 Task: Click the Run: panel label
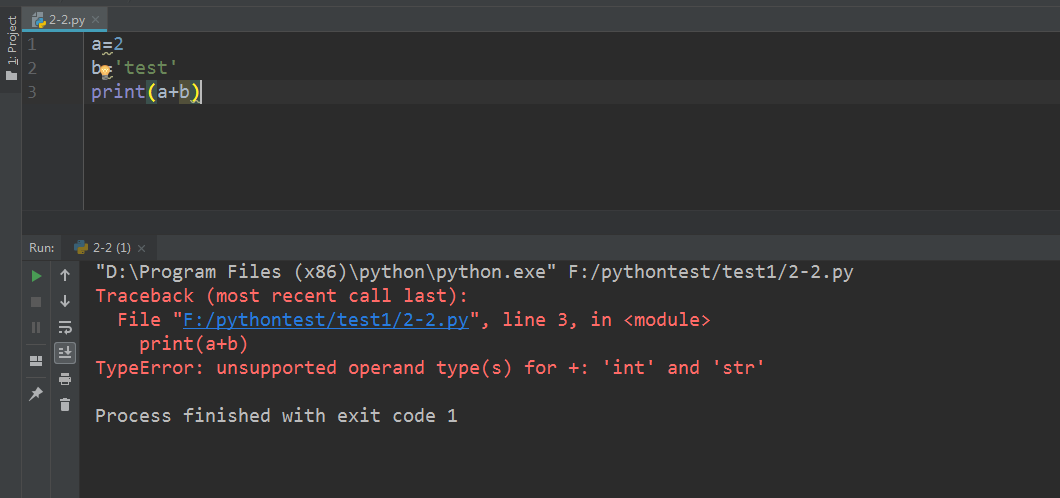pyautogui.click(x=41, y=248)
